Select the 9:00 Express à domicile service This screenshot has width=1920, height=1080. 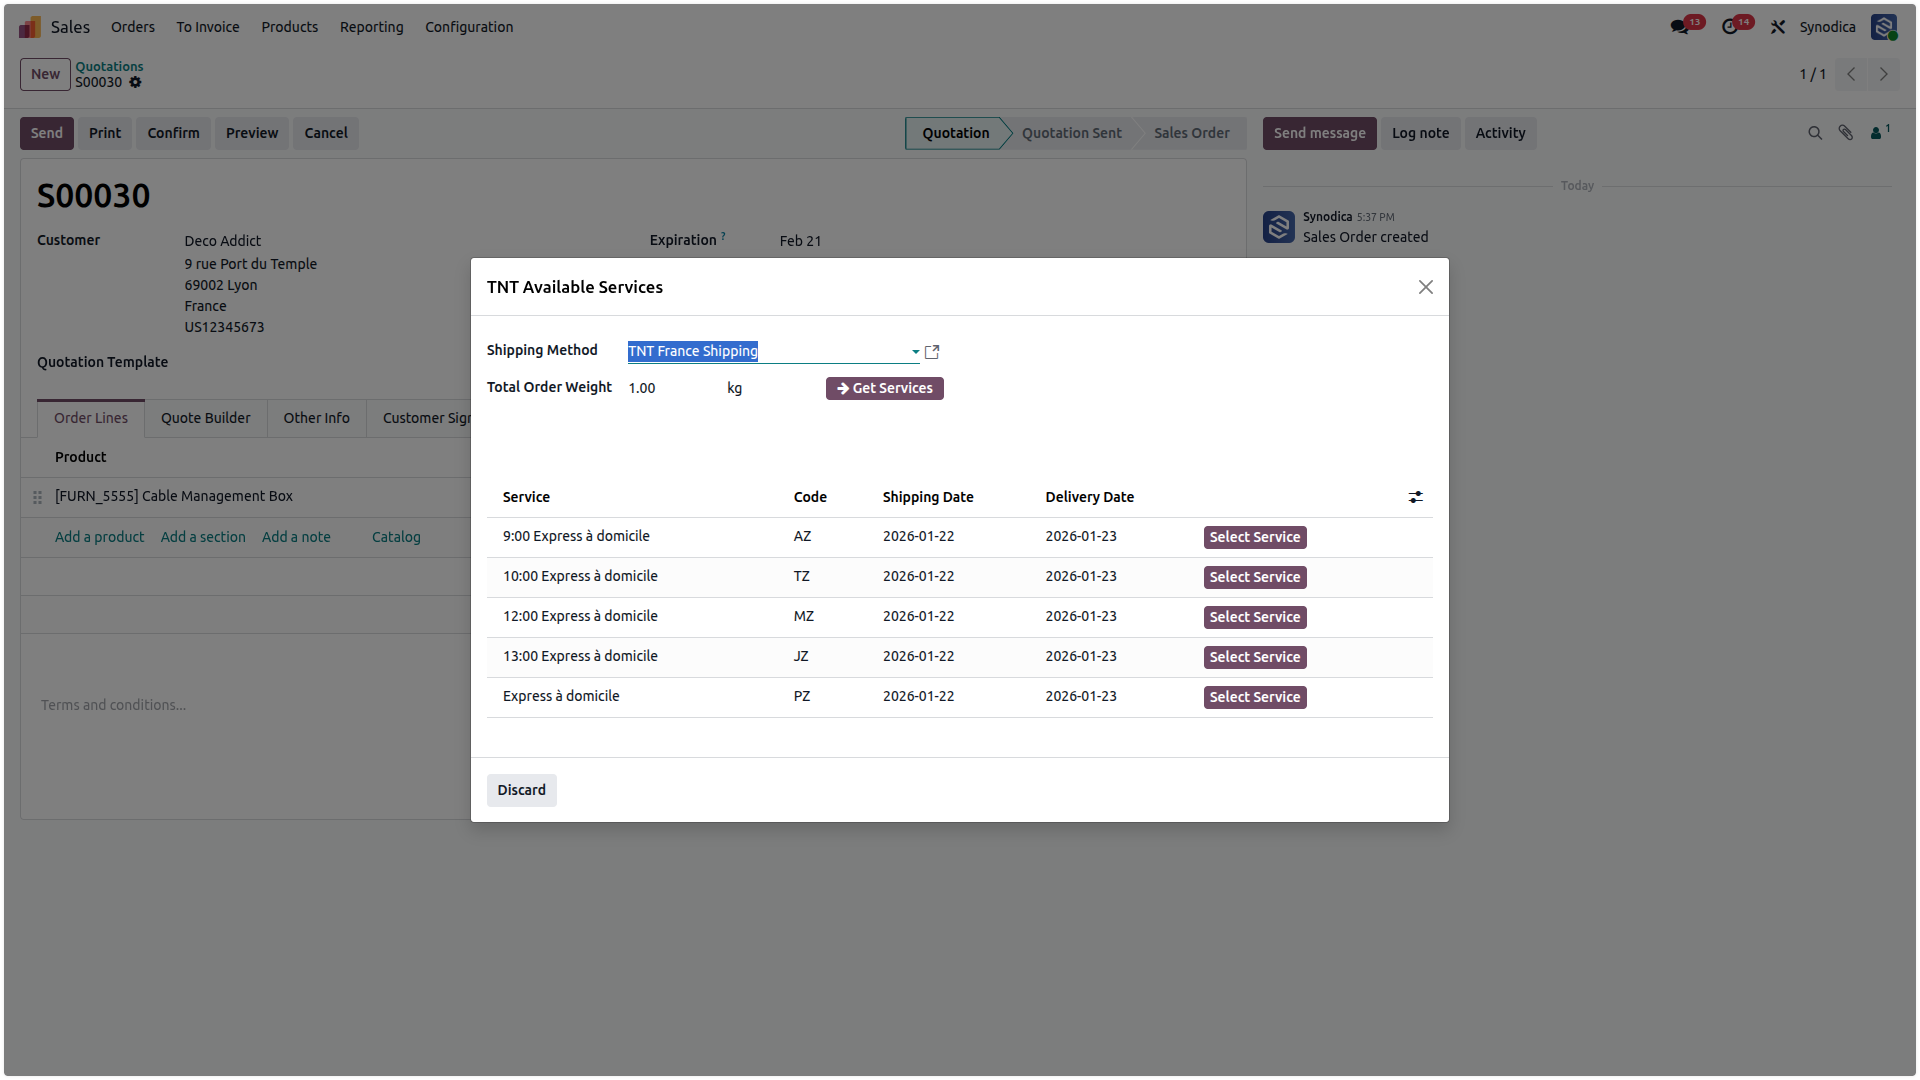(x=1255, y=537)
